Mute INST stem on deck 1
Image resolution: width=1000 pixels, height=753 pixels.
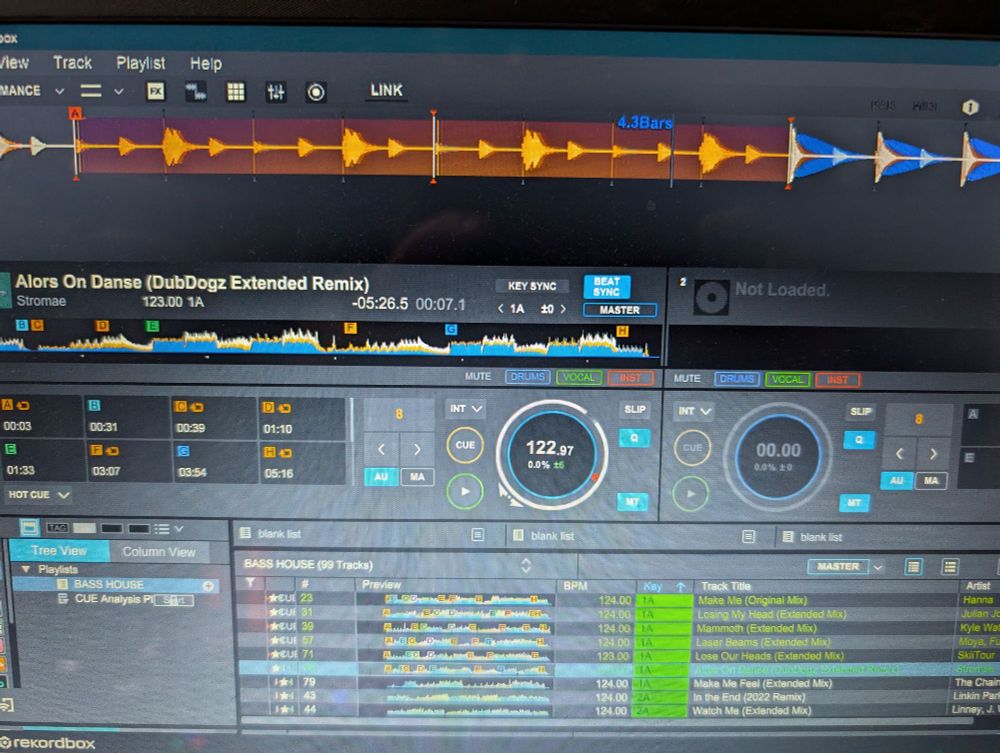pyautogui.click(x=630, y=378)
